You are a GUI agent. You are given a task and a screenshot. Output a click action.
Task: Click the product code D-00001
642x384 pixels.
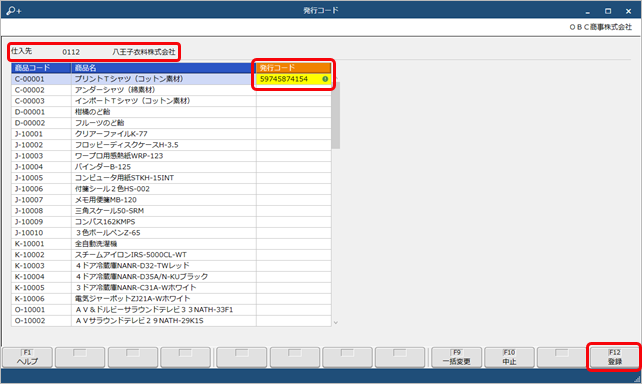[x=30, y=112]
